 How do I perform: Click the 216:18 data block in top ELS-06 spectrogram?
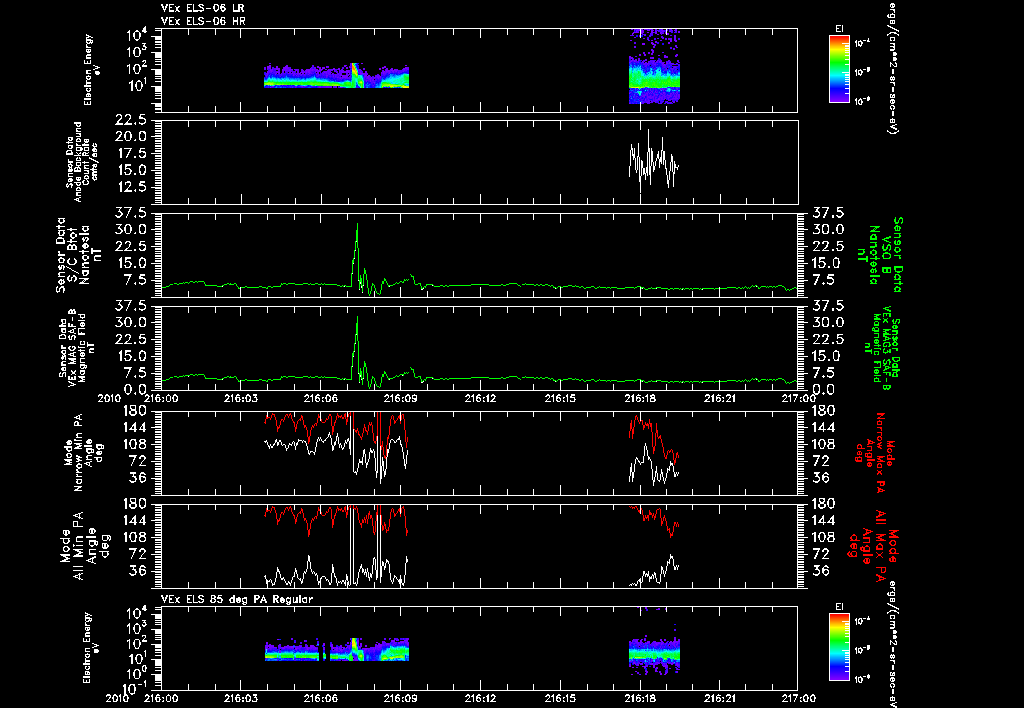pyautogui.click(x=654, y=67)
